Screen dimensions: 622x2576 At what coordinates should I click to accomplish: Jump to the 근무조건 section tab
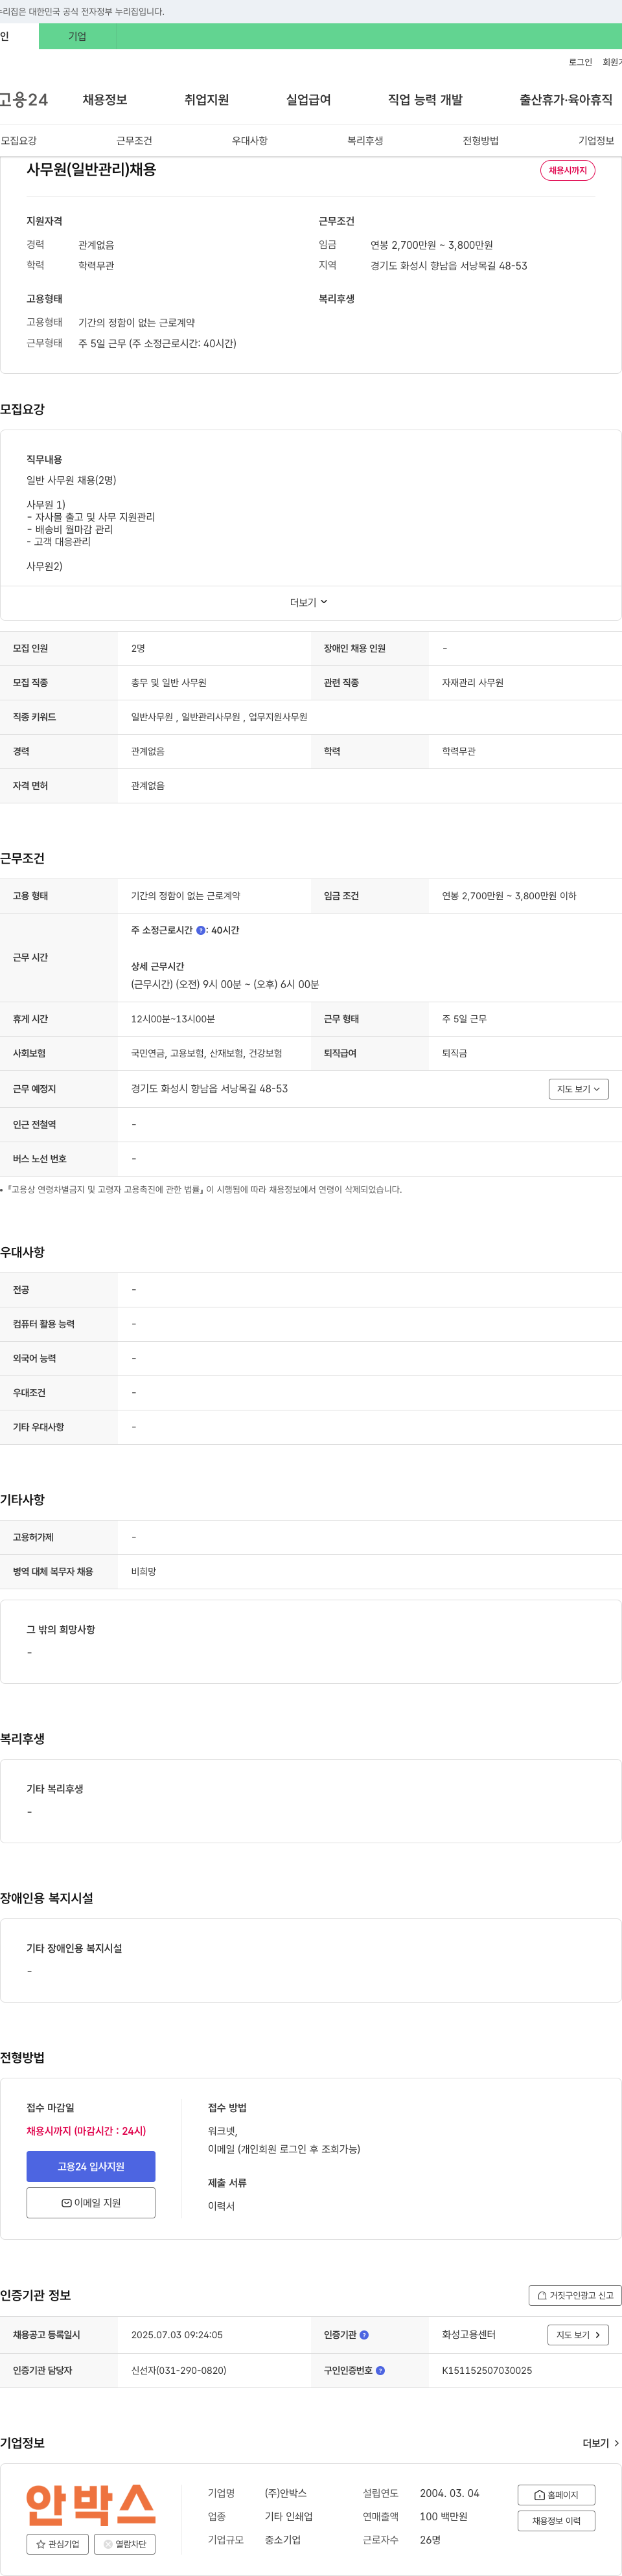pos(134,141)
